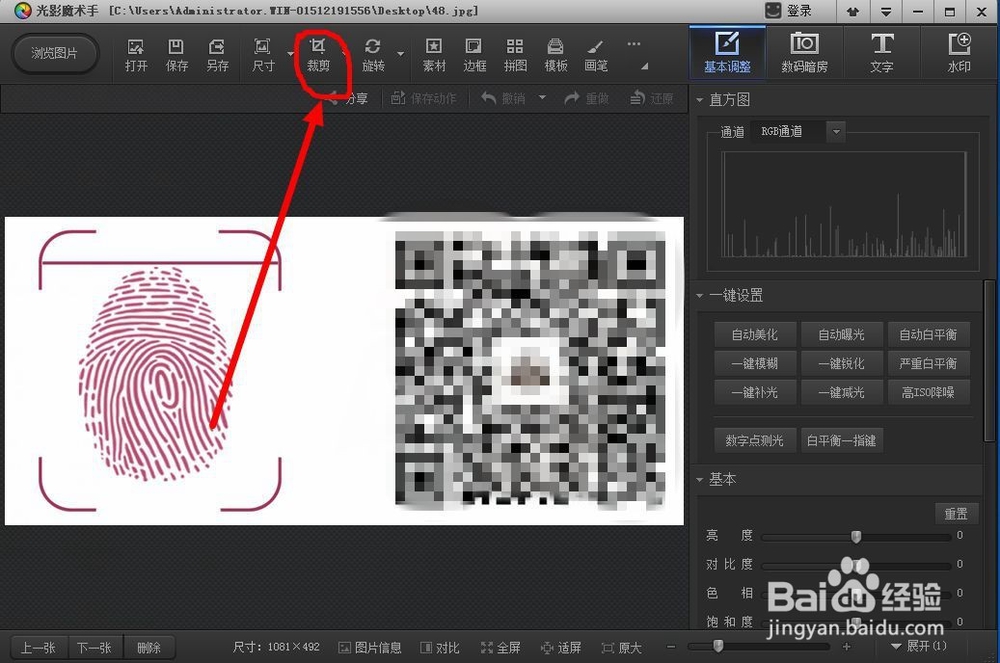Apply 自动曝光 auto exposure
Screen dimensions: 1000x663
click(842, 335)
